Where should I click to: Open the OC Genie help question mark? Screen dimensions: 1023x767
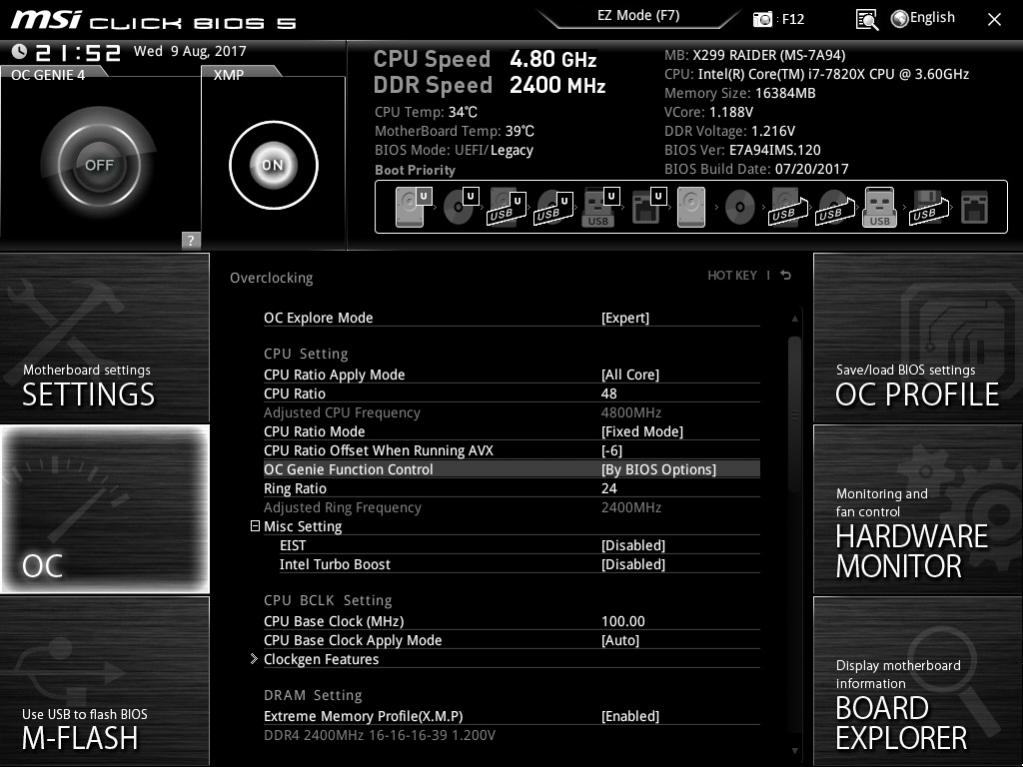coord(191,240)
